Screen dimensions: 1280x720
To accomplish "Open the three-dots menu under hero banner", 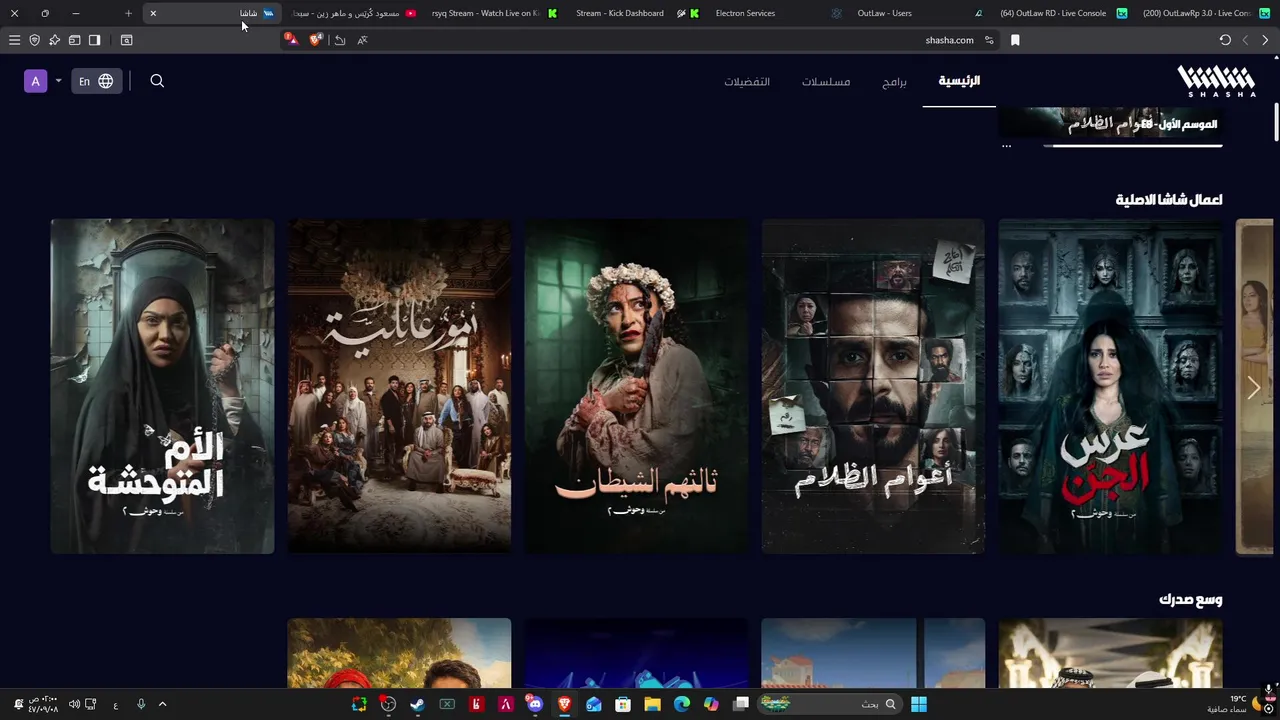I will pos(1007,146).
